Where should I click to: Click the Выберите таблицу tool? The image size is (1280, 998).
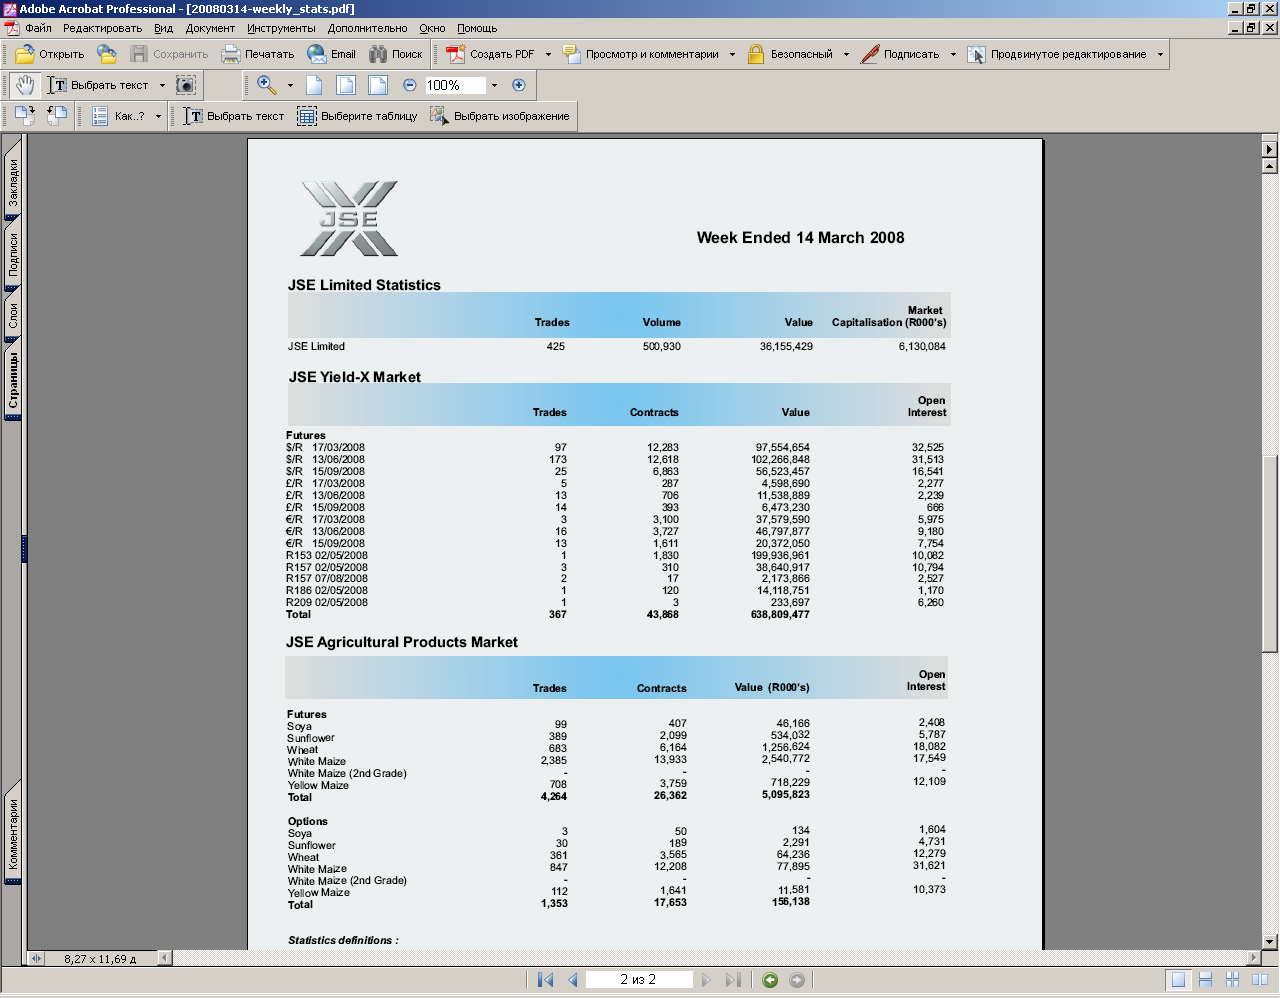(357, 116)
